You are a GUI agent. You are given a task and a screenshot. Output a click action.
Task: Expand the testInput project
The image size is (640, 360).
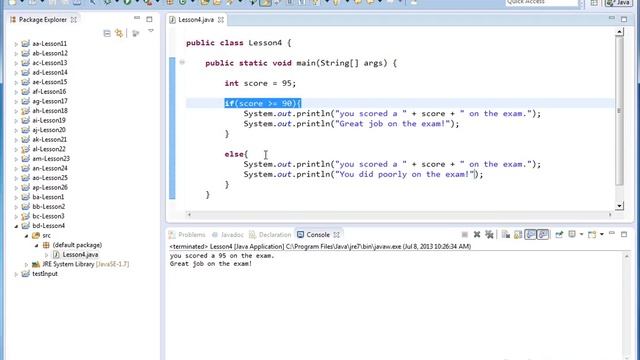[x=16, y=274]
